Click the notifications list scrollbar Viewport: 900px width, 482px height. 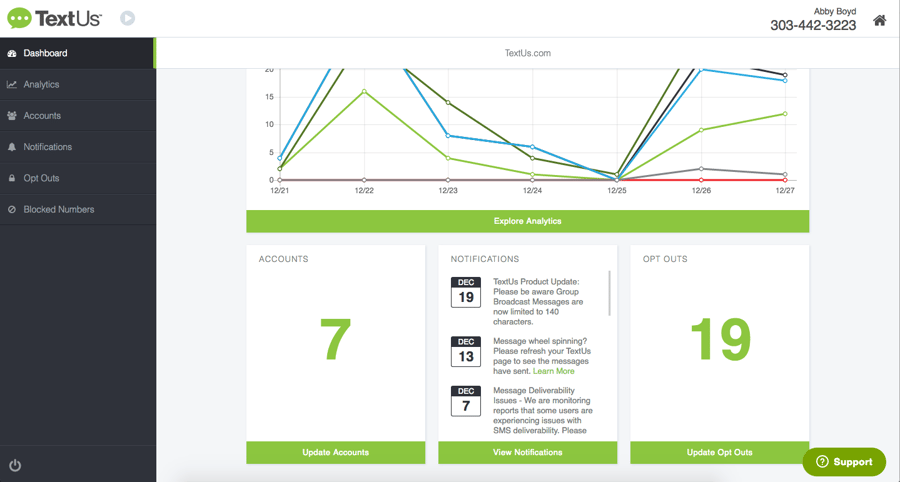click(x=609, y=293)
